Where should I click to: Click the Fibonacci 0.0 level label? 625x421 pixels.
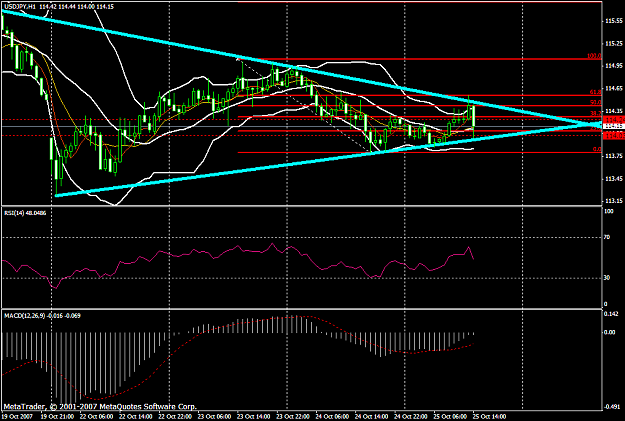coord(597,150)
